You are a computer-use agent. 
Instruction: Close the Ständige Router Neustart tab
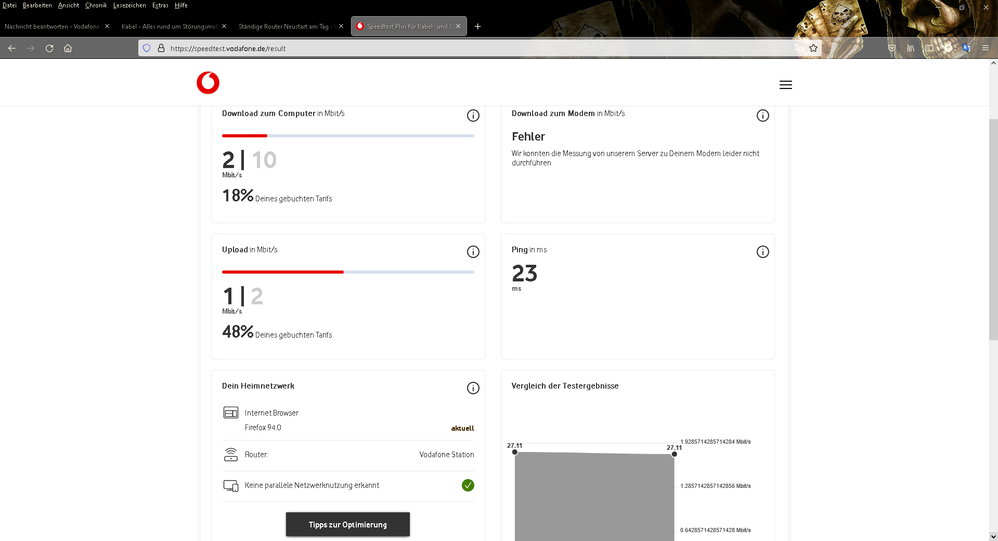[x=341, y=26]
